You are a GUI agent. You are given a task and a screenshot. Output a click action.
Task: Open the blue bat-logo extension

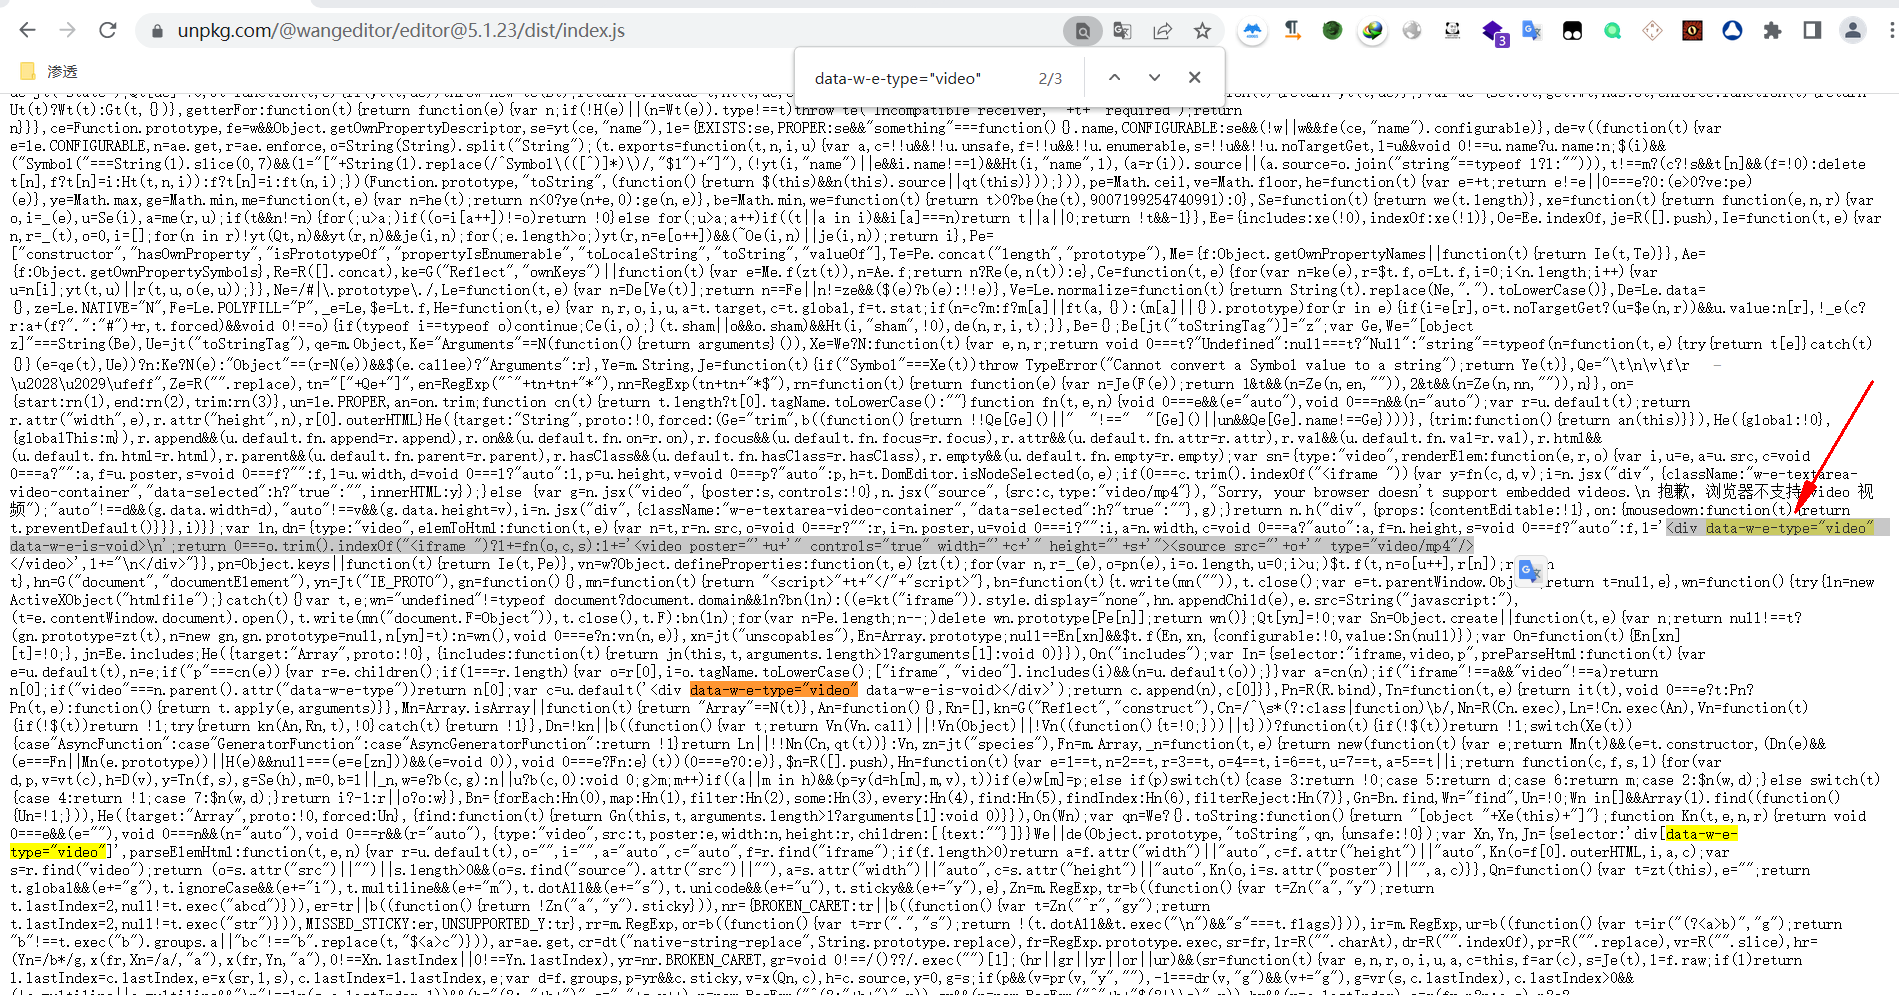click(x=1252, y=31)
